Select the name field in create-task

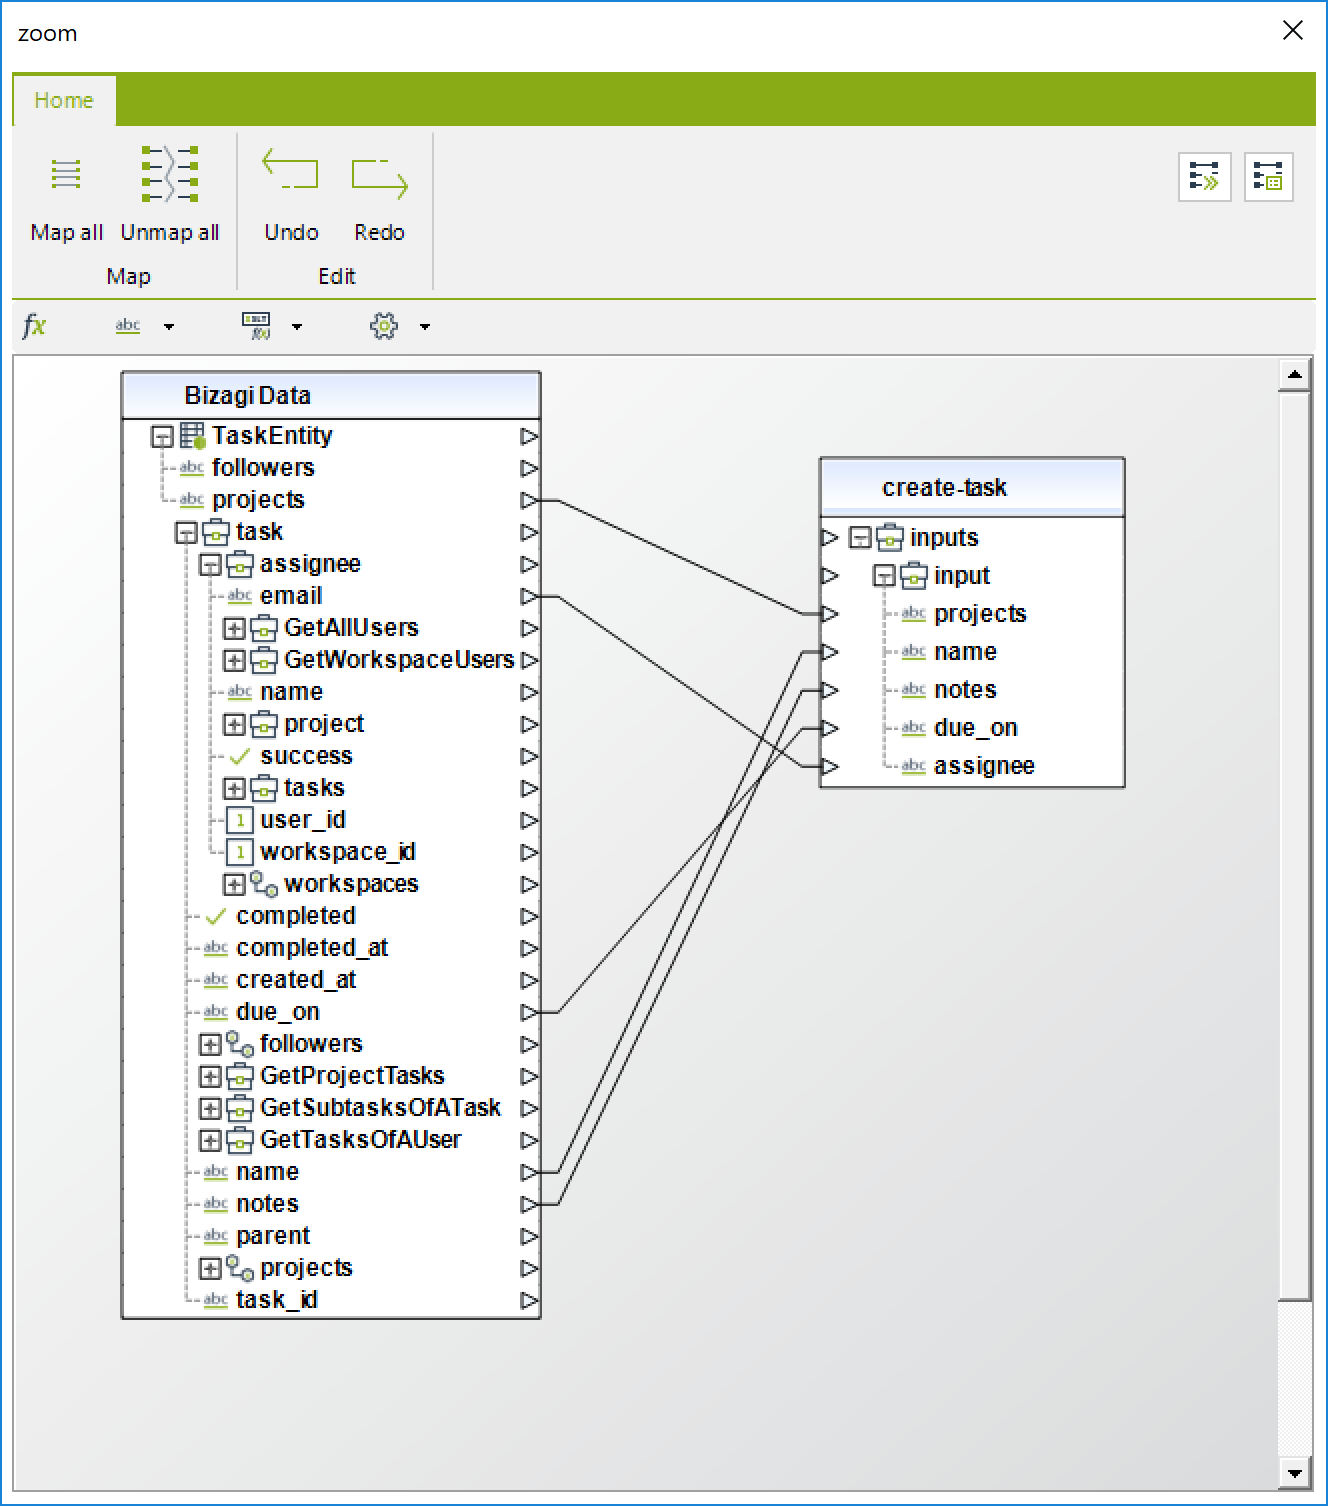pos(965,652)
